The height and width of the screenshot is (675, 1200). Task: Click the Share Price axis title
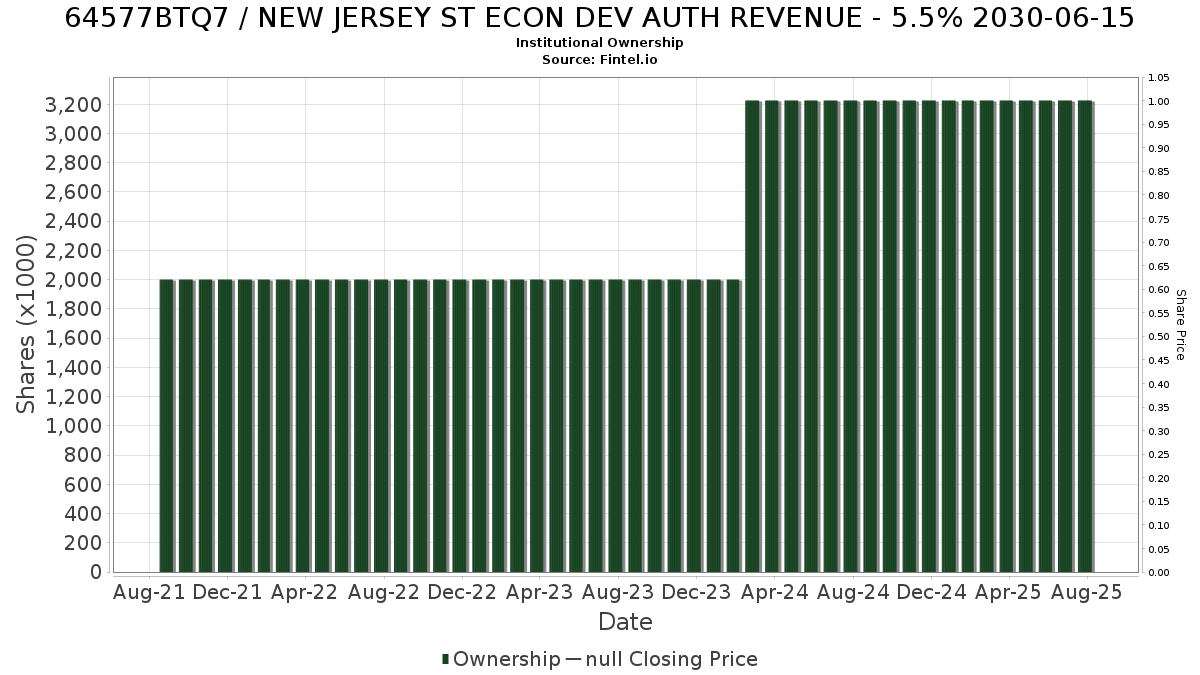(x=1180, y=324)
